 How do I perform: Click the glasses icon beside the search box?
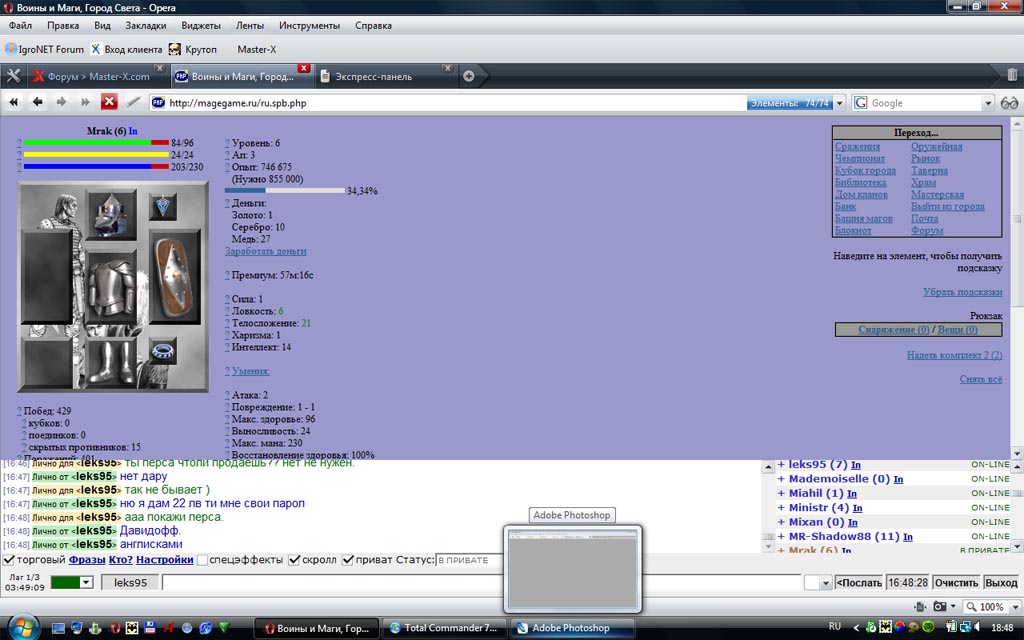point(1010,103)
